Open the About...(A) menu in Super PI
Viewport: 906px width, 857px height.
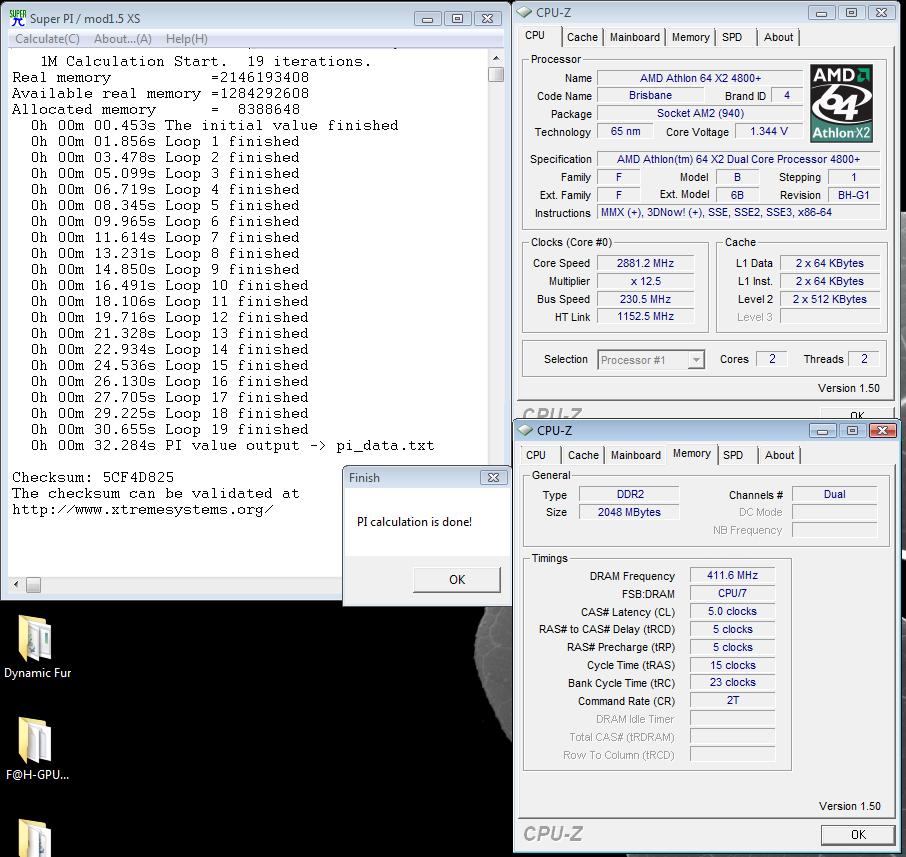click(x=123, y=39)
